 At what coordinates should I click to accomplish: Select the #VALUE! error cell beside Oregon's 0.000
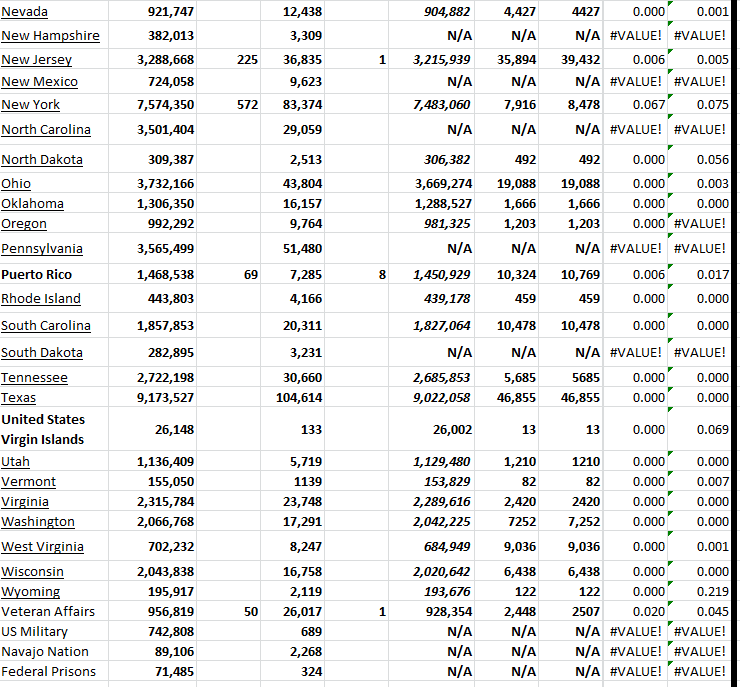[x=700, y=224]
